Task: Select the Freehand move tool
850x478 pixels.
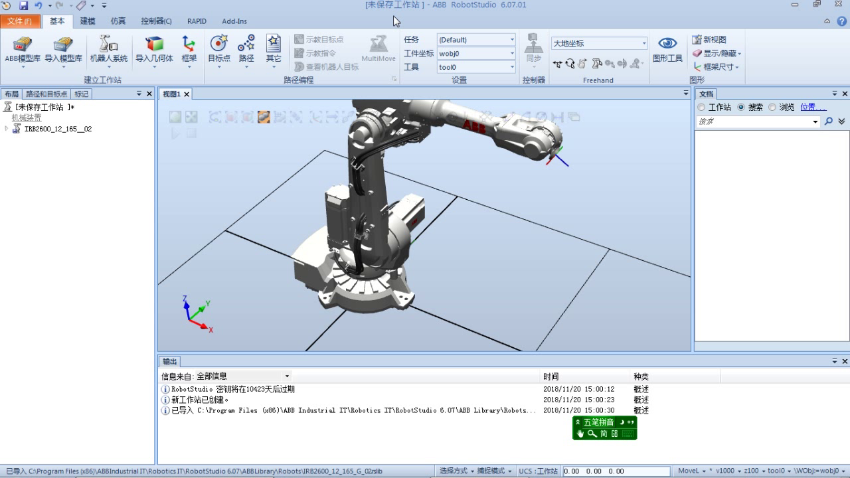Action: [557, 64]
